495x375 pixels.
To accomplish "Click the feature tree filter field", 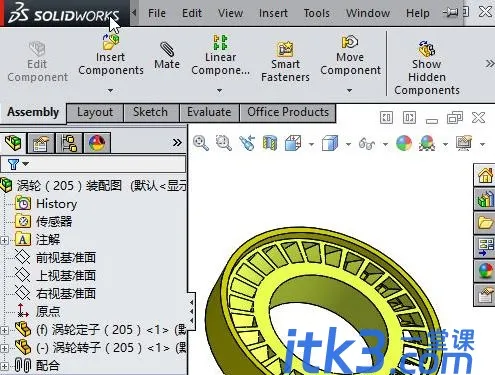I will point(93,164).
